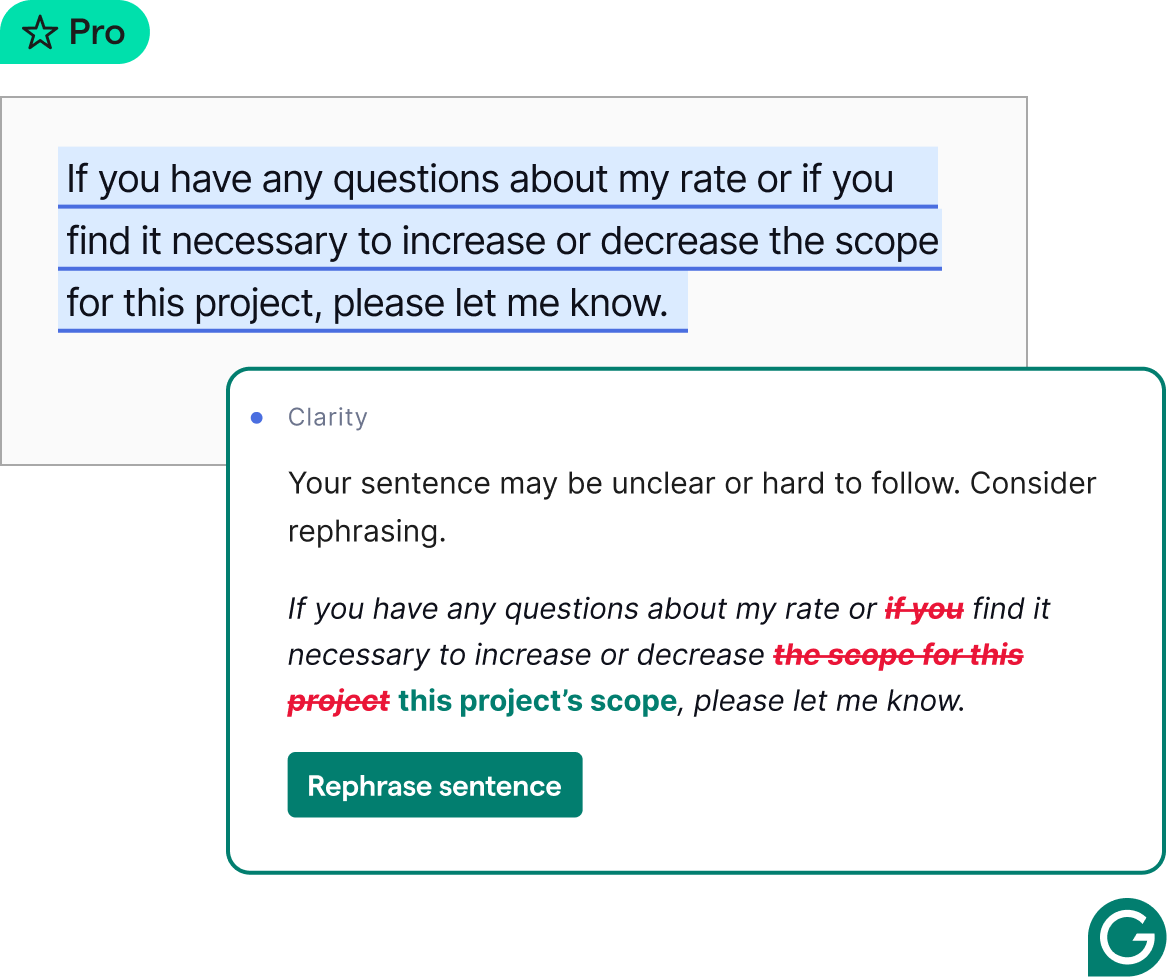Click the crossed-out words if you
This screenshot has height=977, width=1168.
pyautogui.click(x=923, y=608)
